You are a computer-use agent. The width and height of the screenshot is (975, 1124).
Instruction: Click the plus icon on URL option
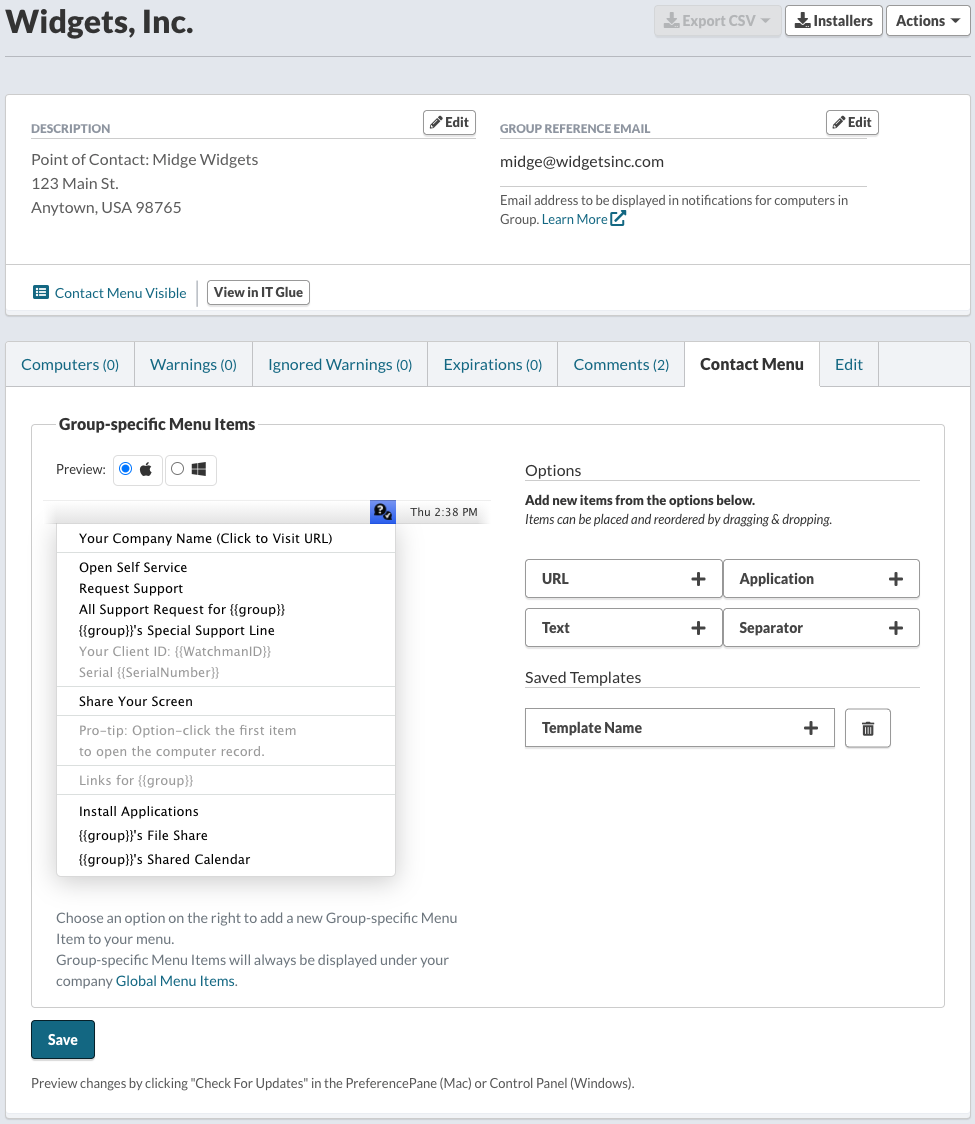tap(698, 579)
